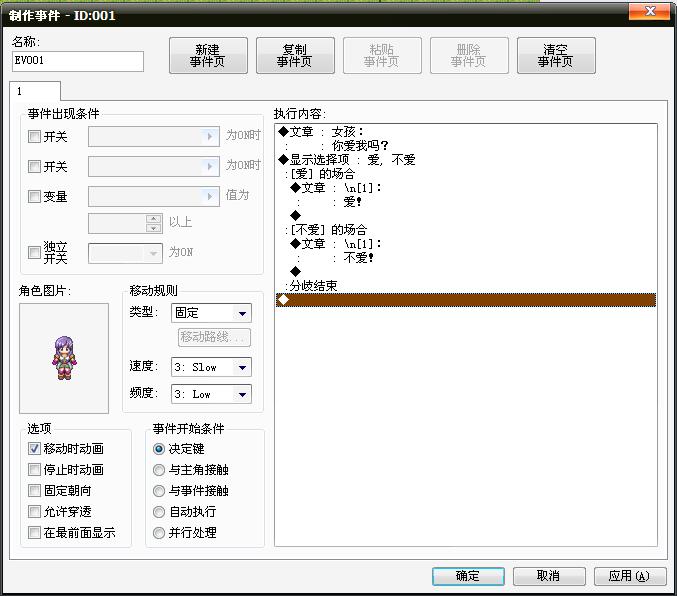The width and height of the screenshot is (677, 596).
Task: Select the 显示选择项: 爱, 不爱 command
Action: click(466, 160)
